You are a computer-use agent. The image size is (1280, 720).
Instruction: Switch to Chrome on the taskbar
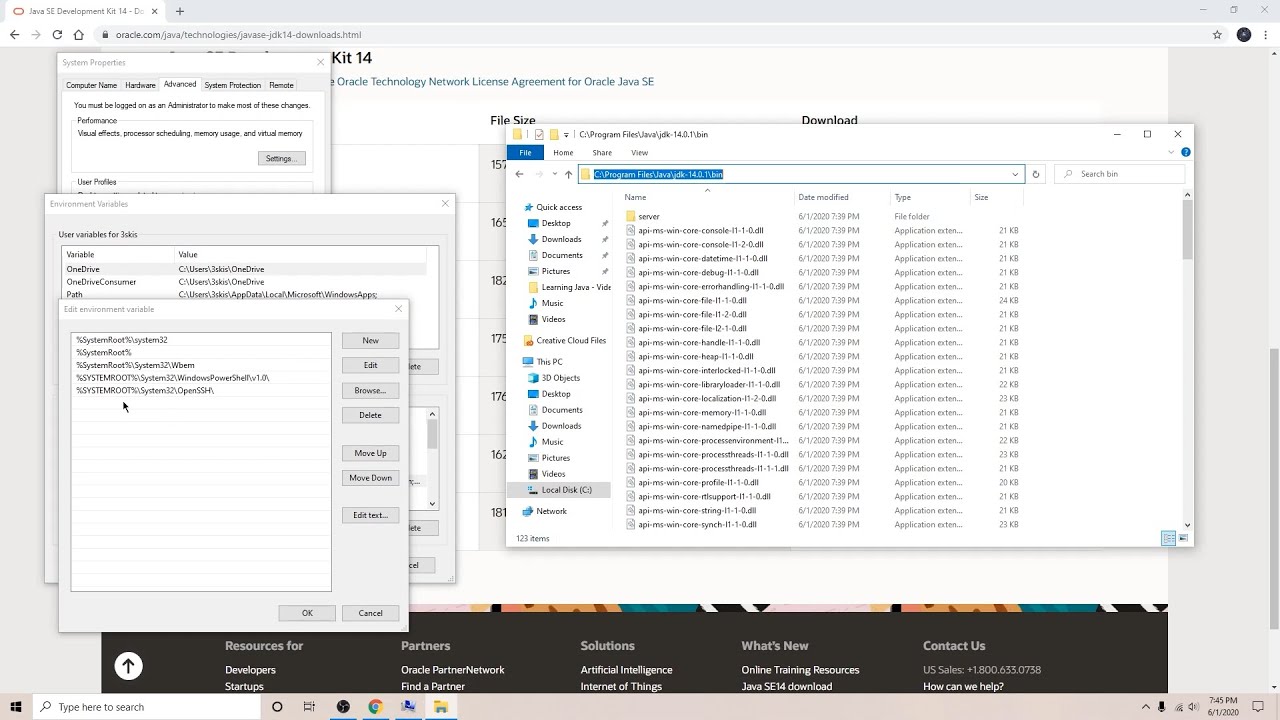375,707
